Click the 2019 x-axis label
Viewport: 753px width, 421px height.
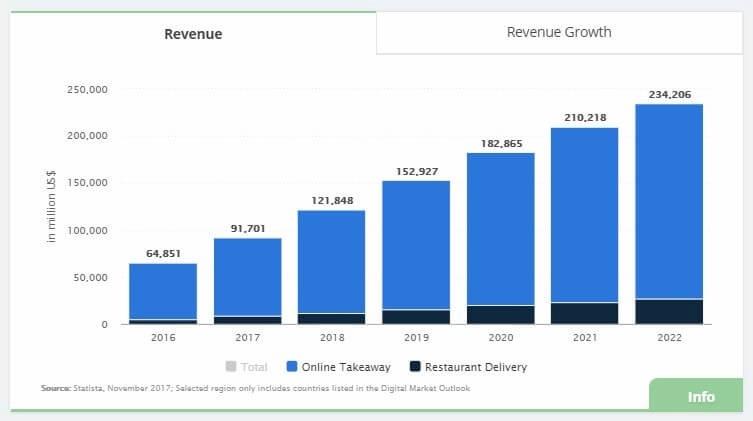tap(416, 337)
